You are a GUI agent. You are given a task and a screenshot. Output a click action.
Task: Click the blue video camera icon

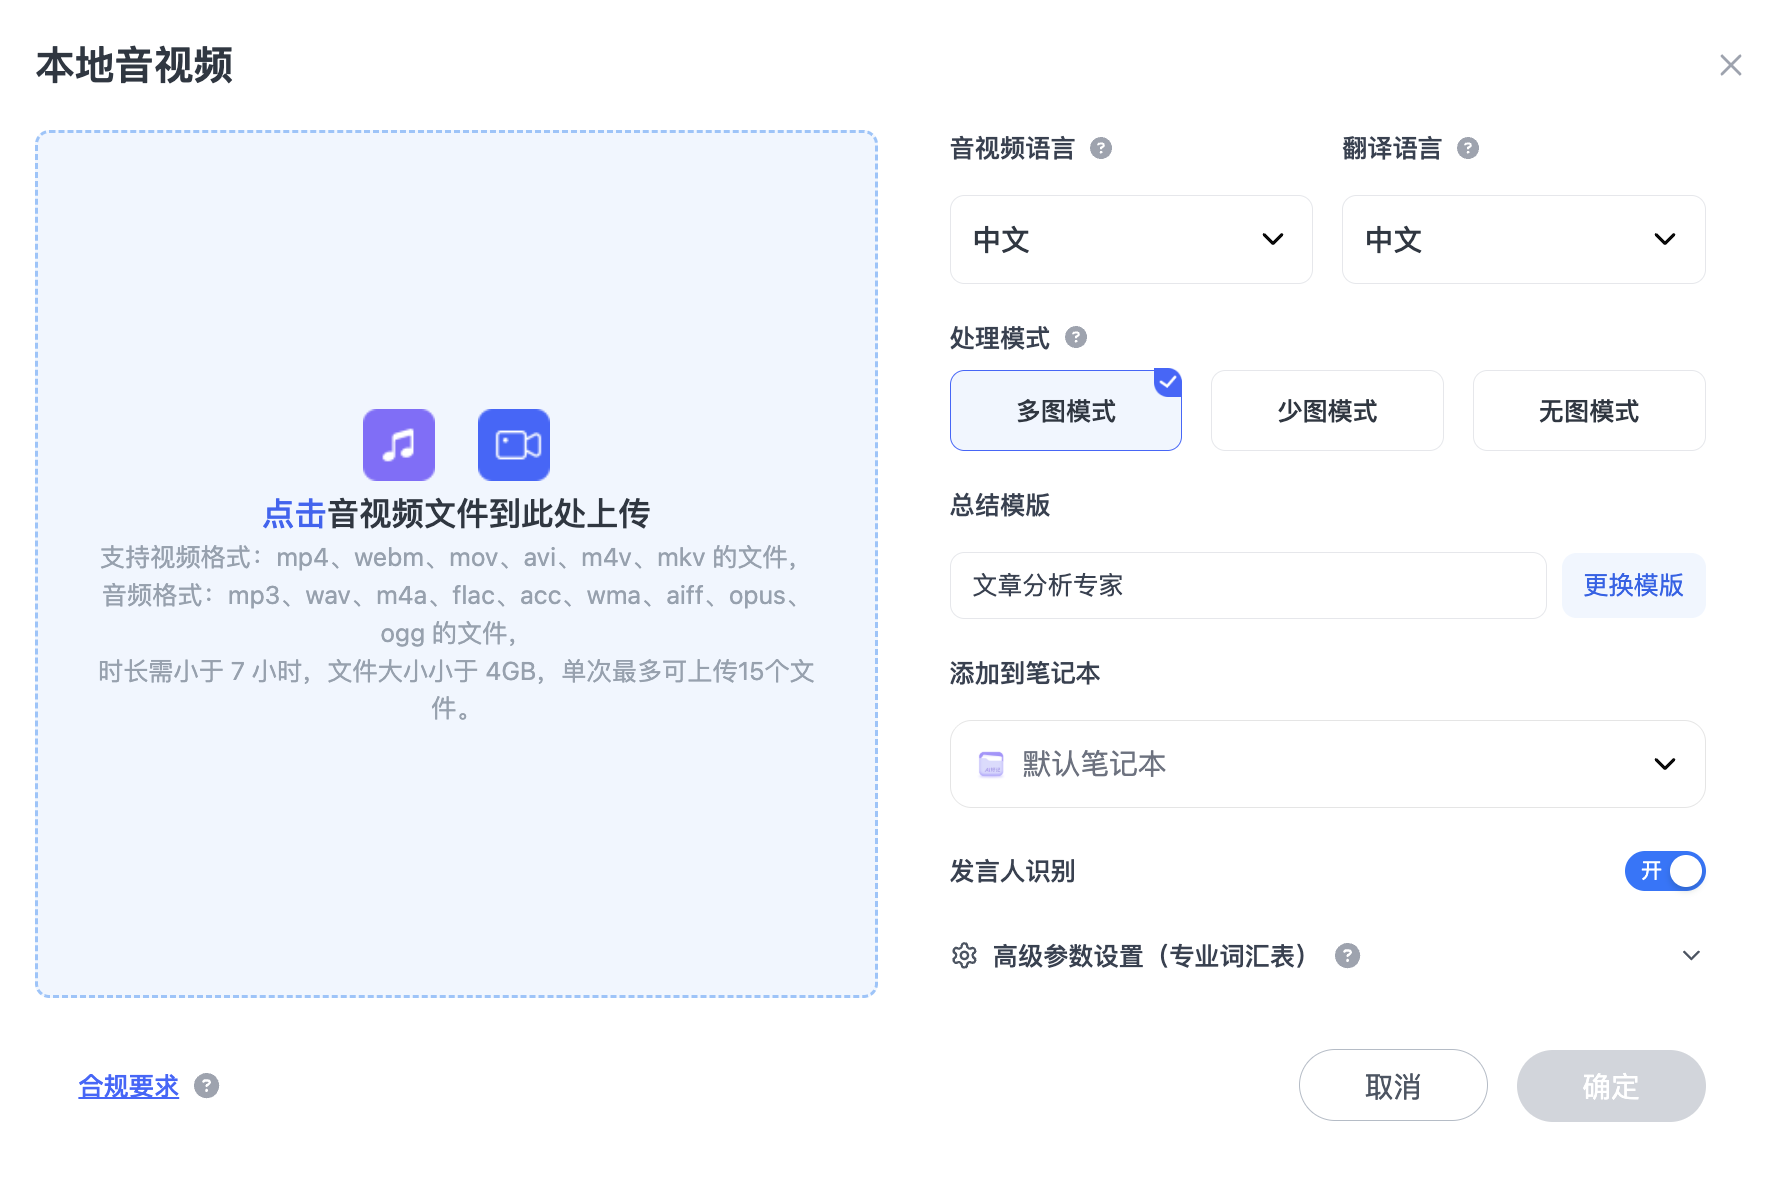tap(514, 445)
